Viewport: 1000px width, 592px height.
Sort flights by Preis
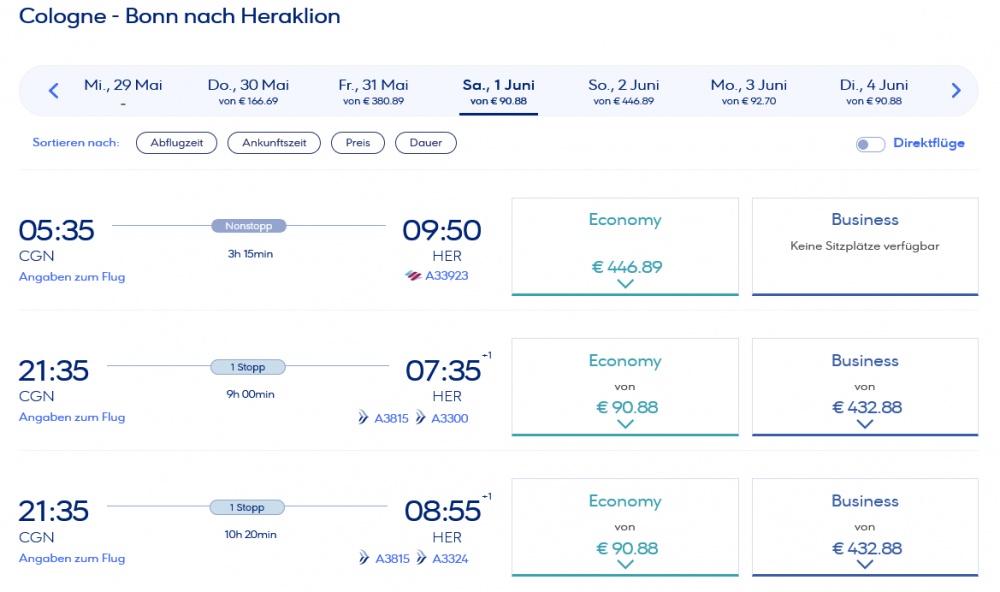coord(358,143)
